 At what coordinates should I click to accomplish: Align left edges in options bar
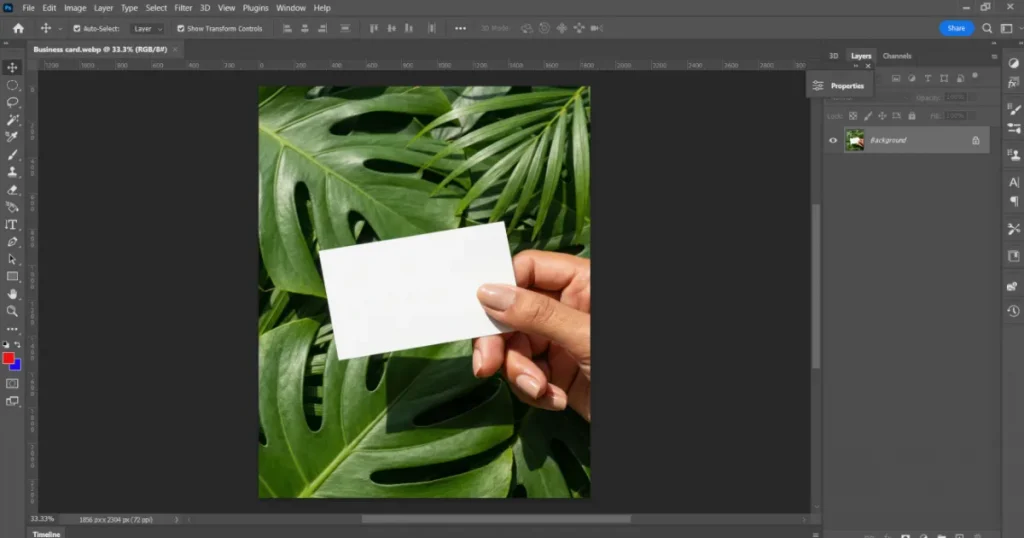[287, 28]
